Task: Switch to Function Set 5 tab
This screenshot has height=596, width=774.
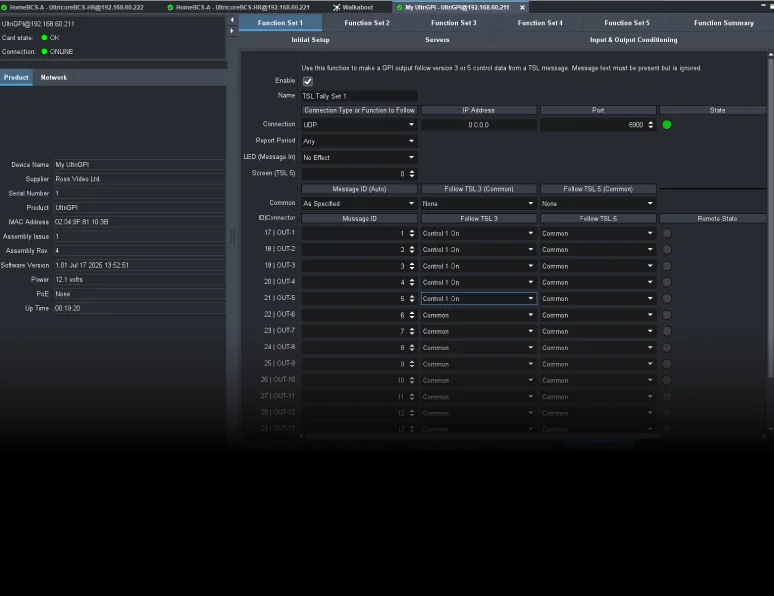Action: (x=627, y=23)
